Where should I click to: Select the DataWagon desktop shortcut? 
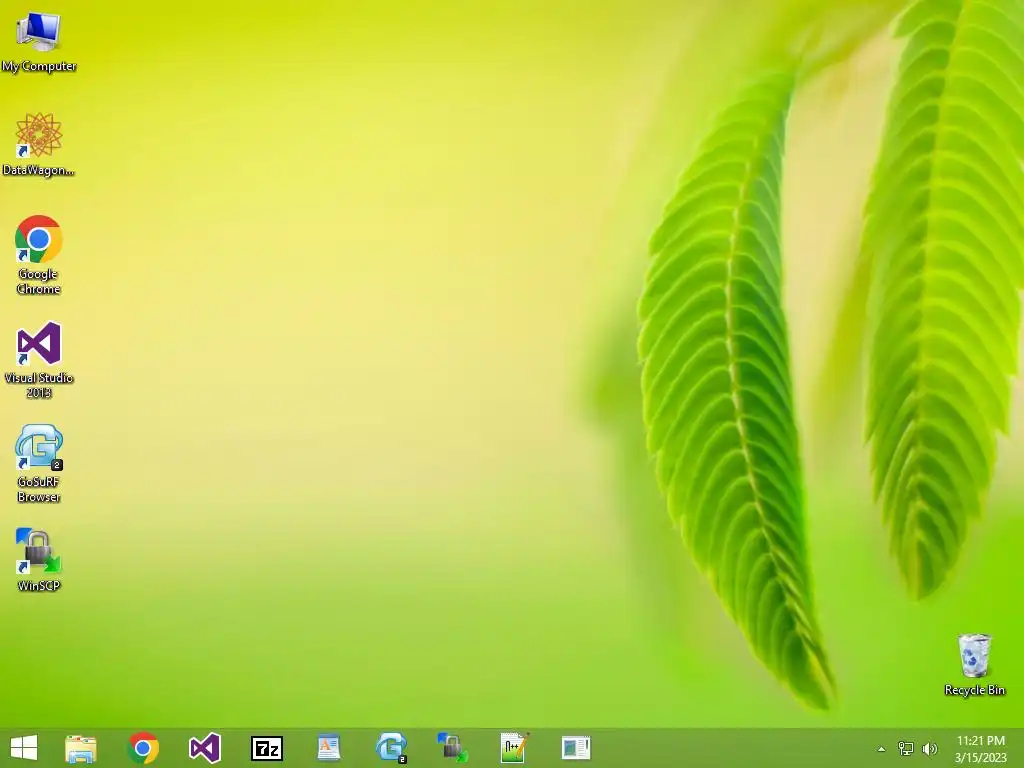[x=39, y=144]
